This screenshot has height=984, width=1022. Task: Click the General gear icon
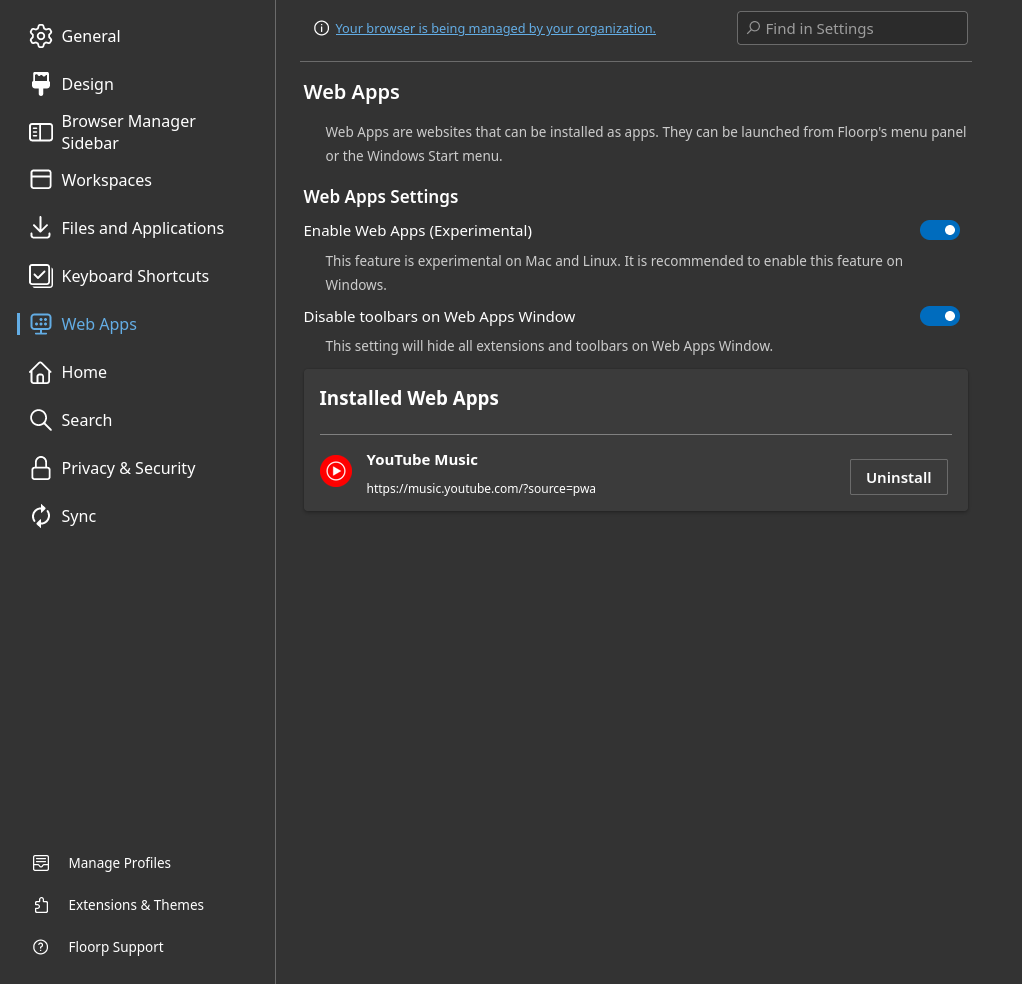(x=41, y=36)
